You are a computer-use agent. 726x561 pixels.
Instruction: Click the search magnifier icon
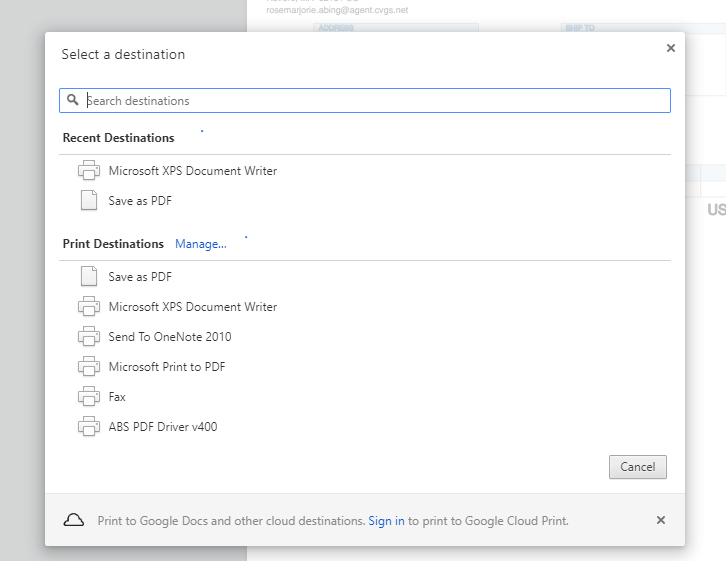73,100
